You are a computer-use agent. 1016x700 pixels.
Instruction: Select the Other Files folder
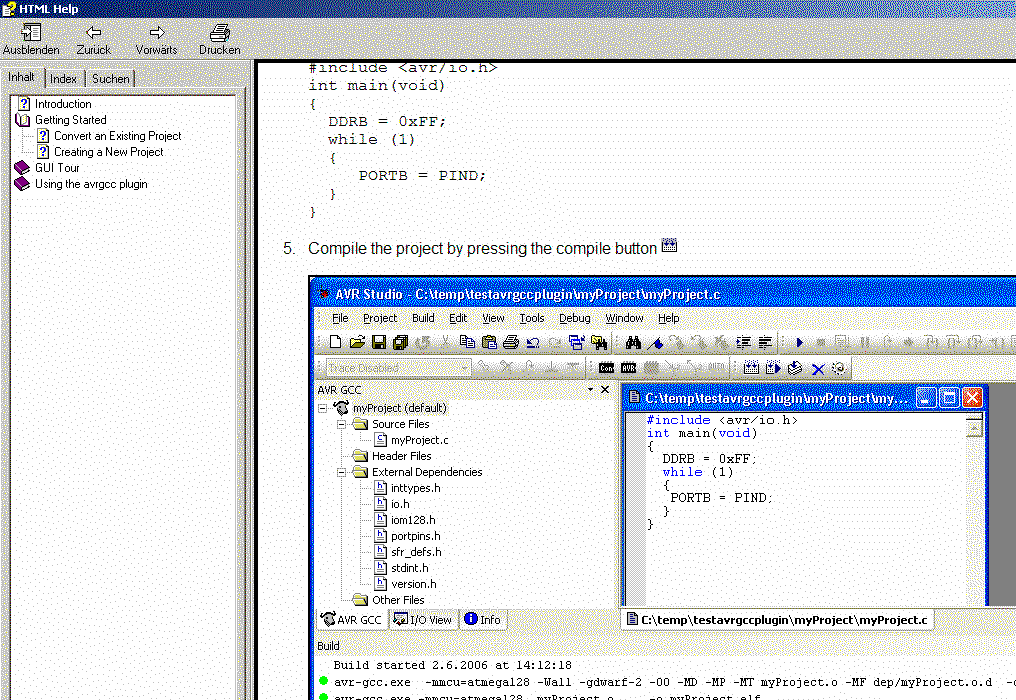398,600
